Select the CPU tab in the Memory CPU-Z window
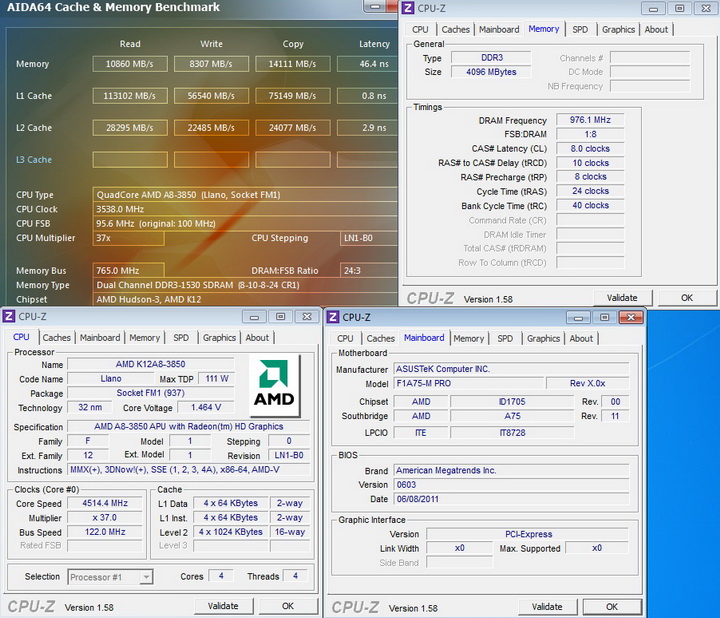 click(420, 29)
